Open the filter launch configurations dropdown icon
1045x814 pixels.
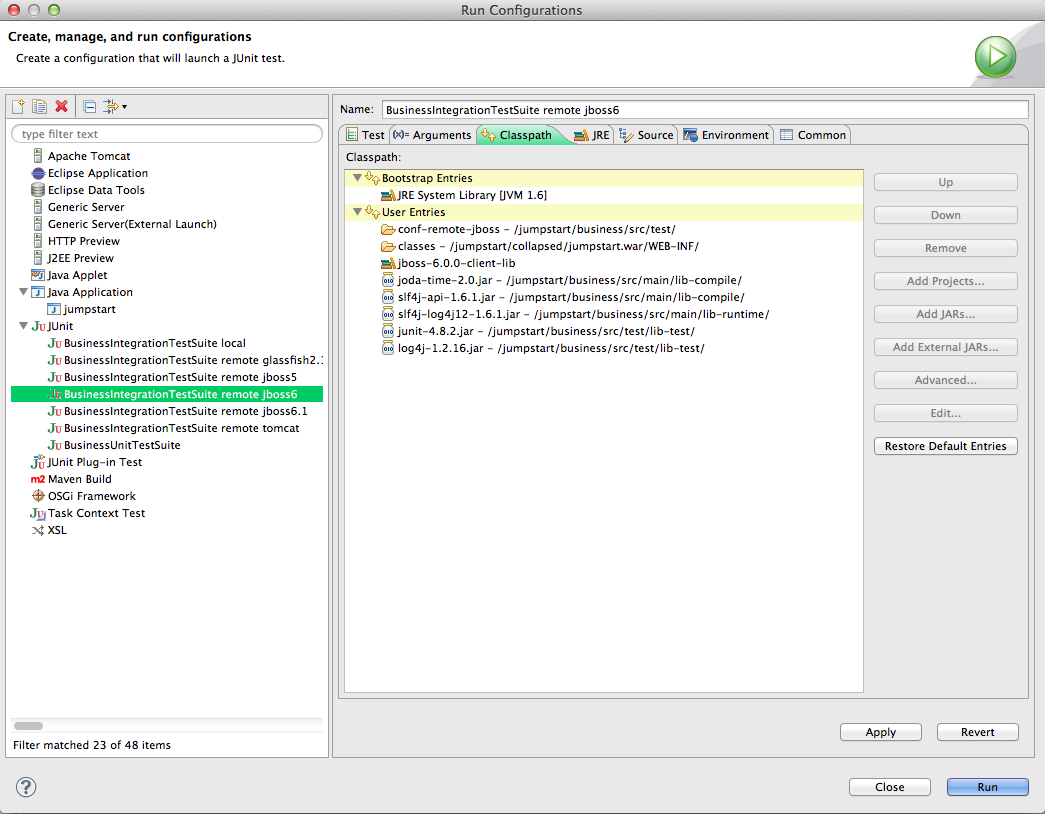pos(115,106)
